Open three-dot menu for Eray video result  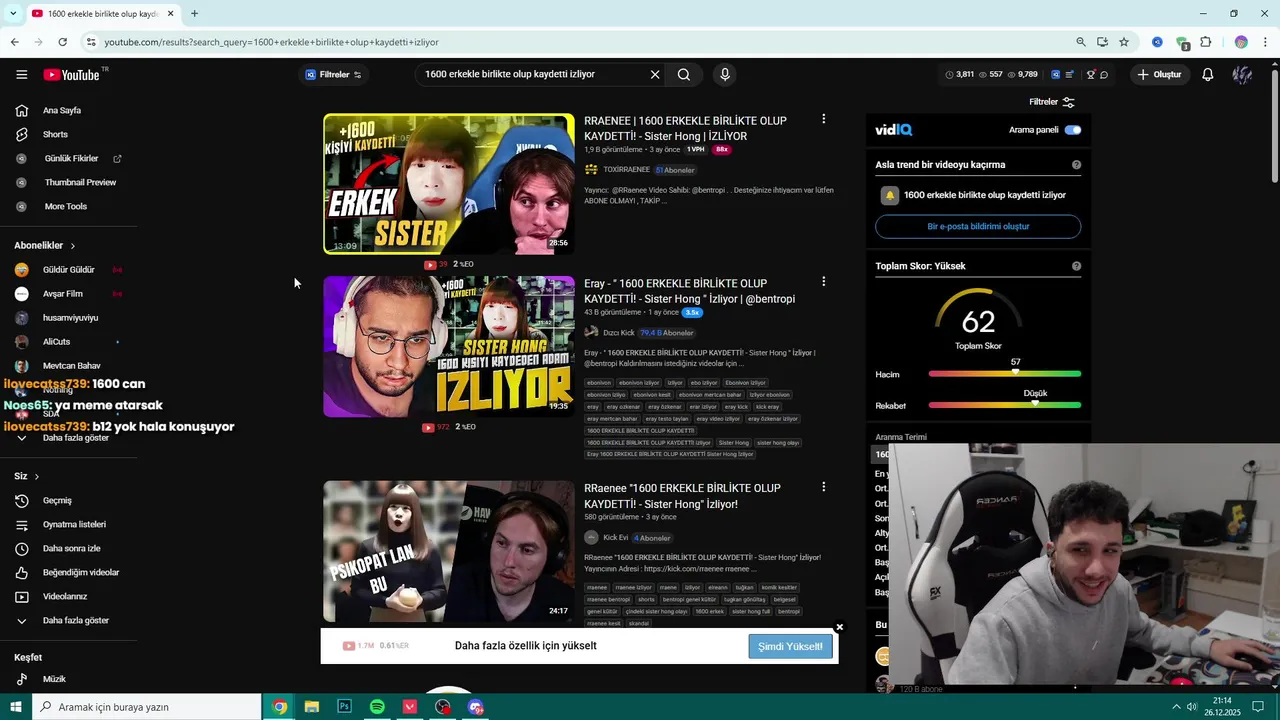(x=823, y=282)
